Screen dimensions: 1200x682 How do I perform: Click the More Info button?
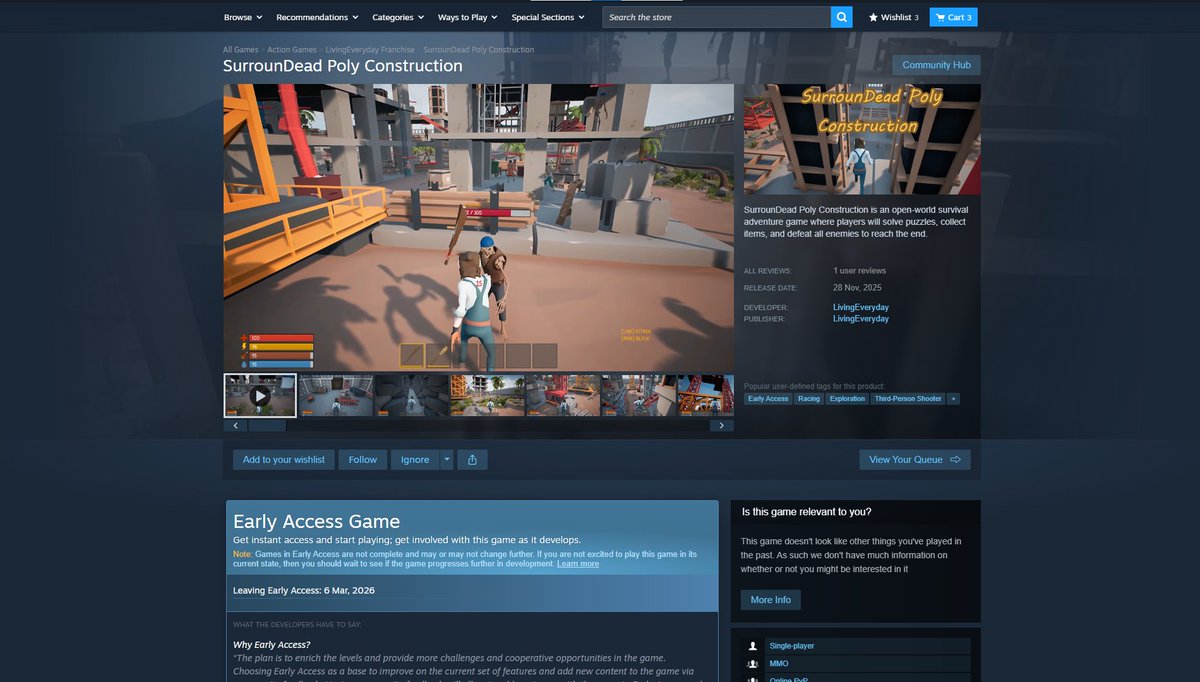tap(771, 600)
